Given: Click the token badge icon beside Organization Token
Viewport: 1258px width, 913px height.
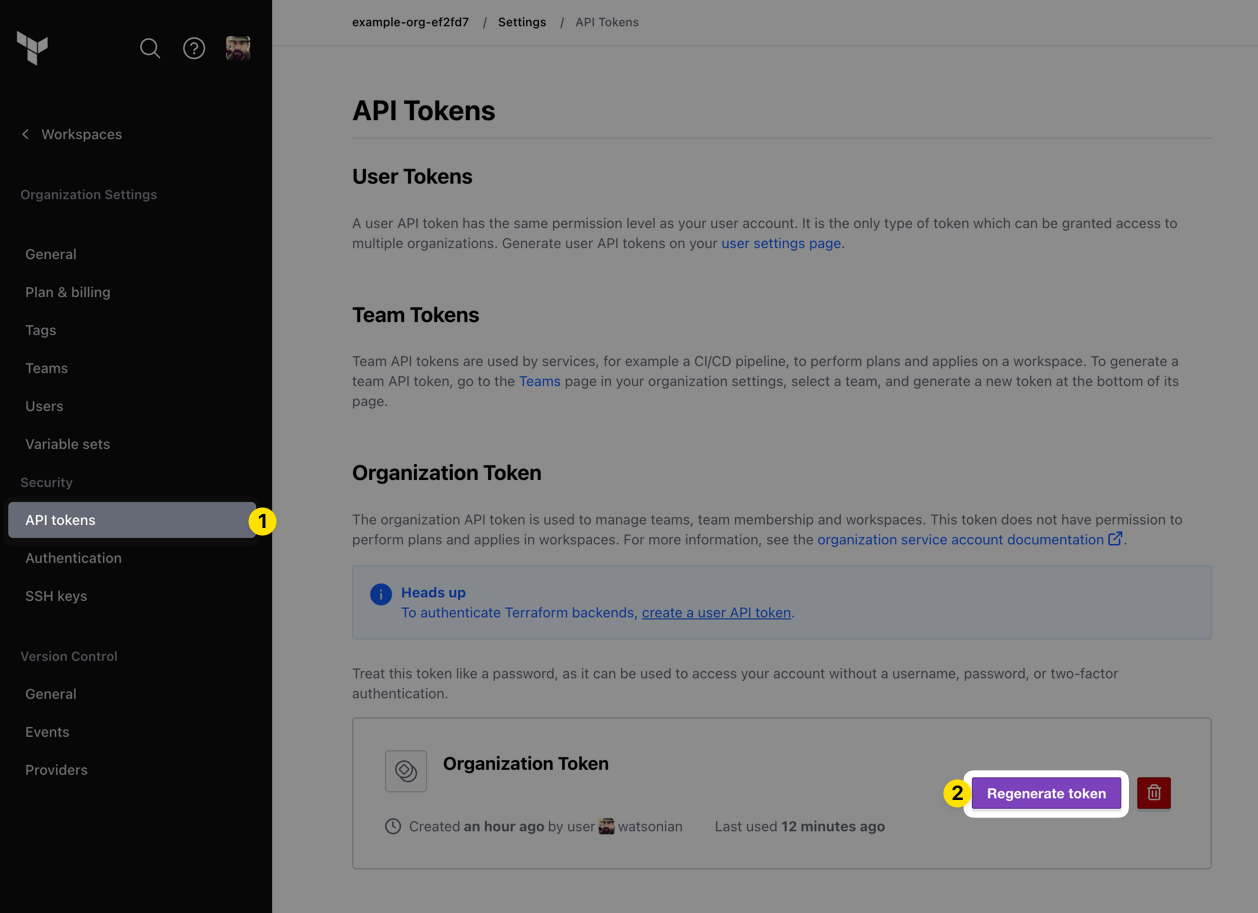Looking at the screenshot, I should click(405, 770).
